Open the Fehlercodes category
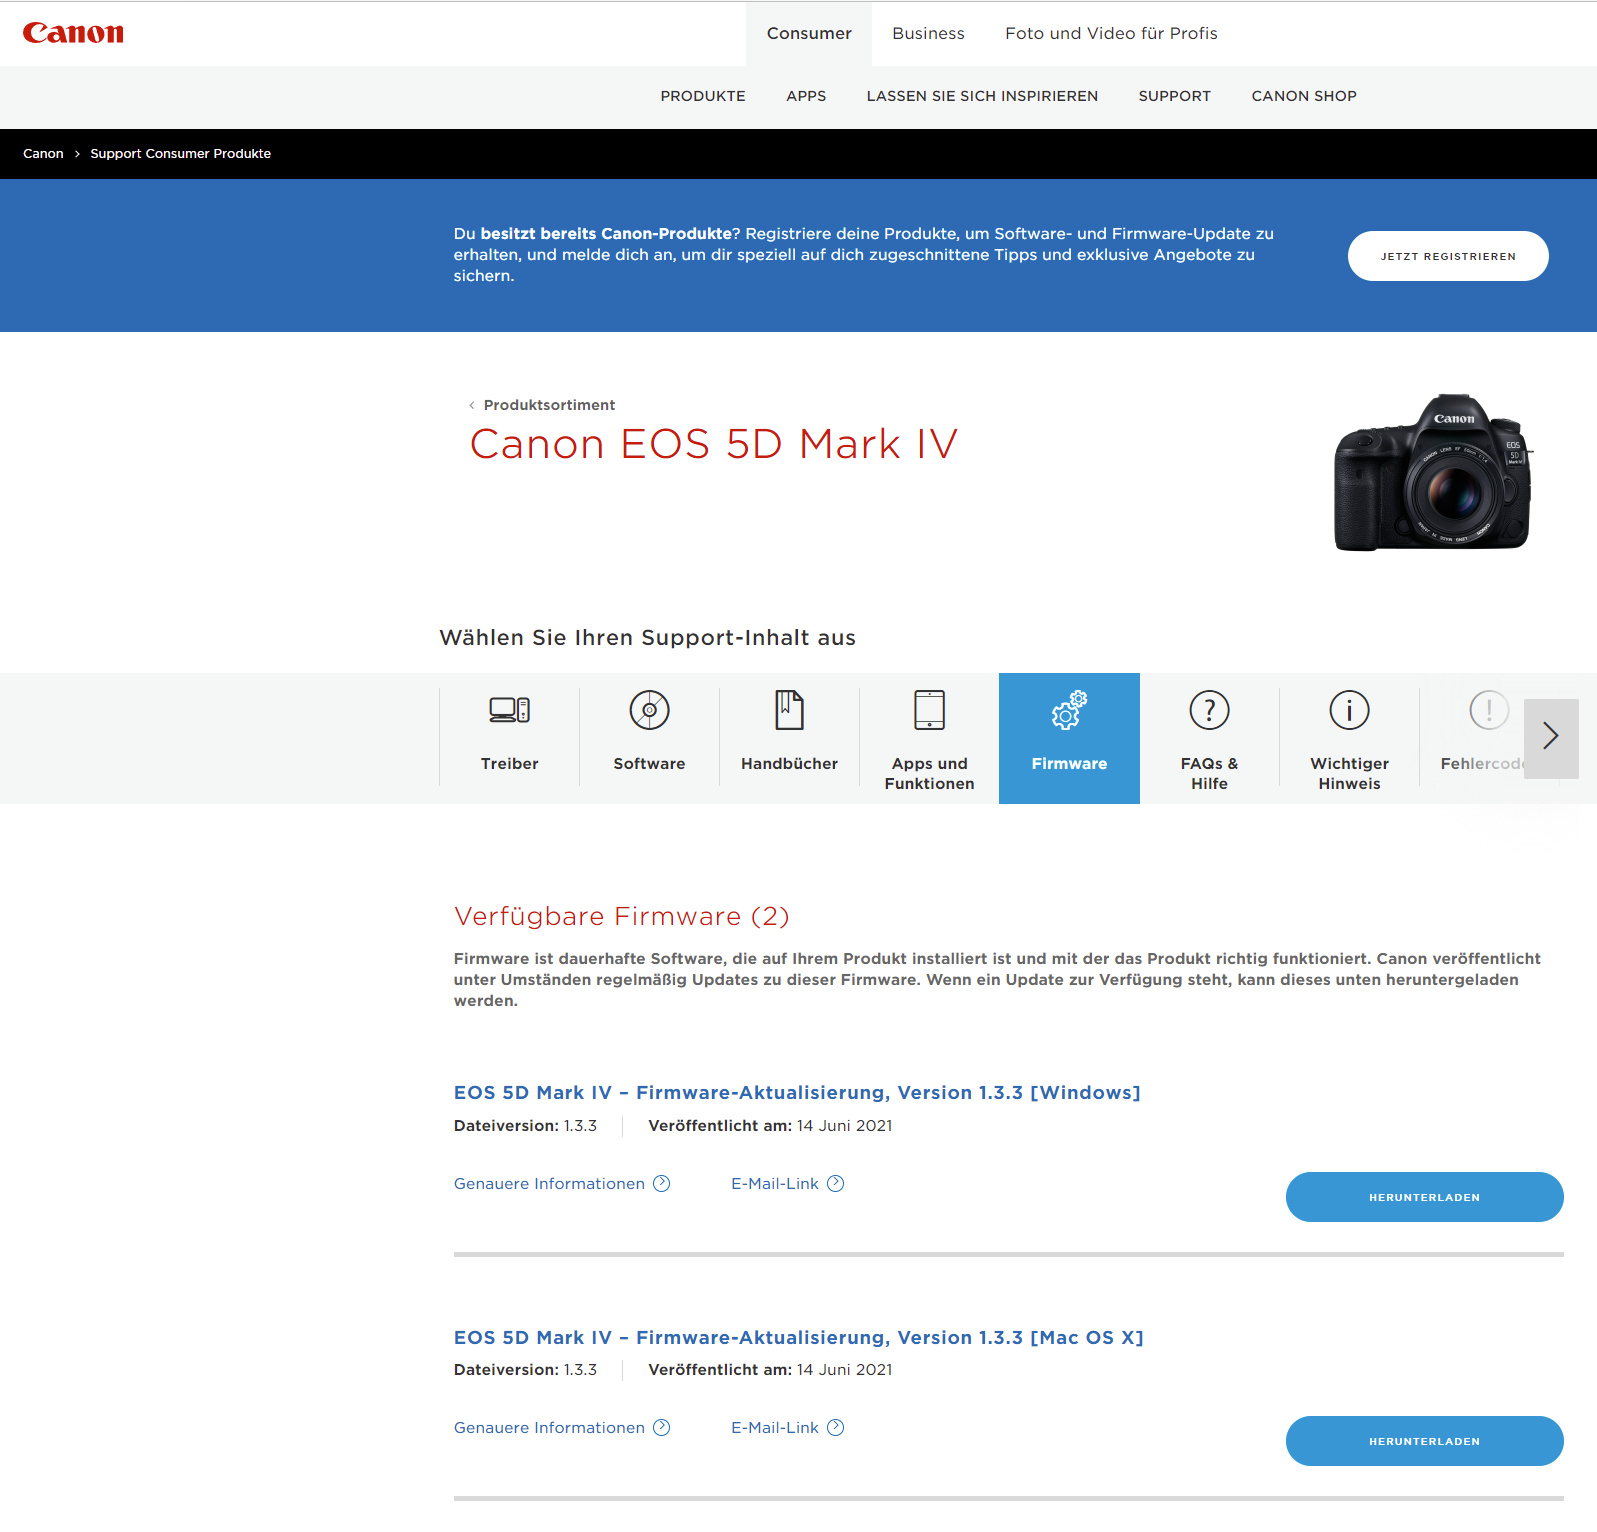This screenshot has width=1597, height=1532. pos(1480,738)
